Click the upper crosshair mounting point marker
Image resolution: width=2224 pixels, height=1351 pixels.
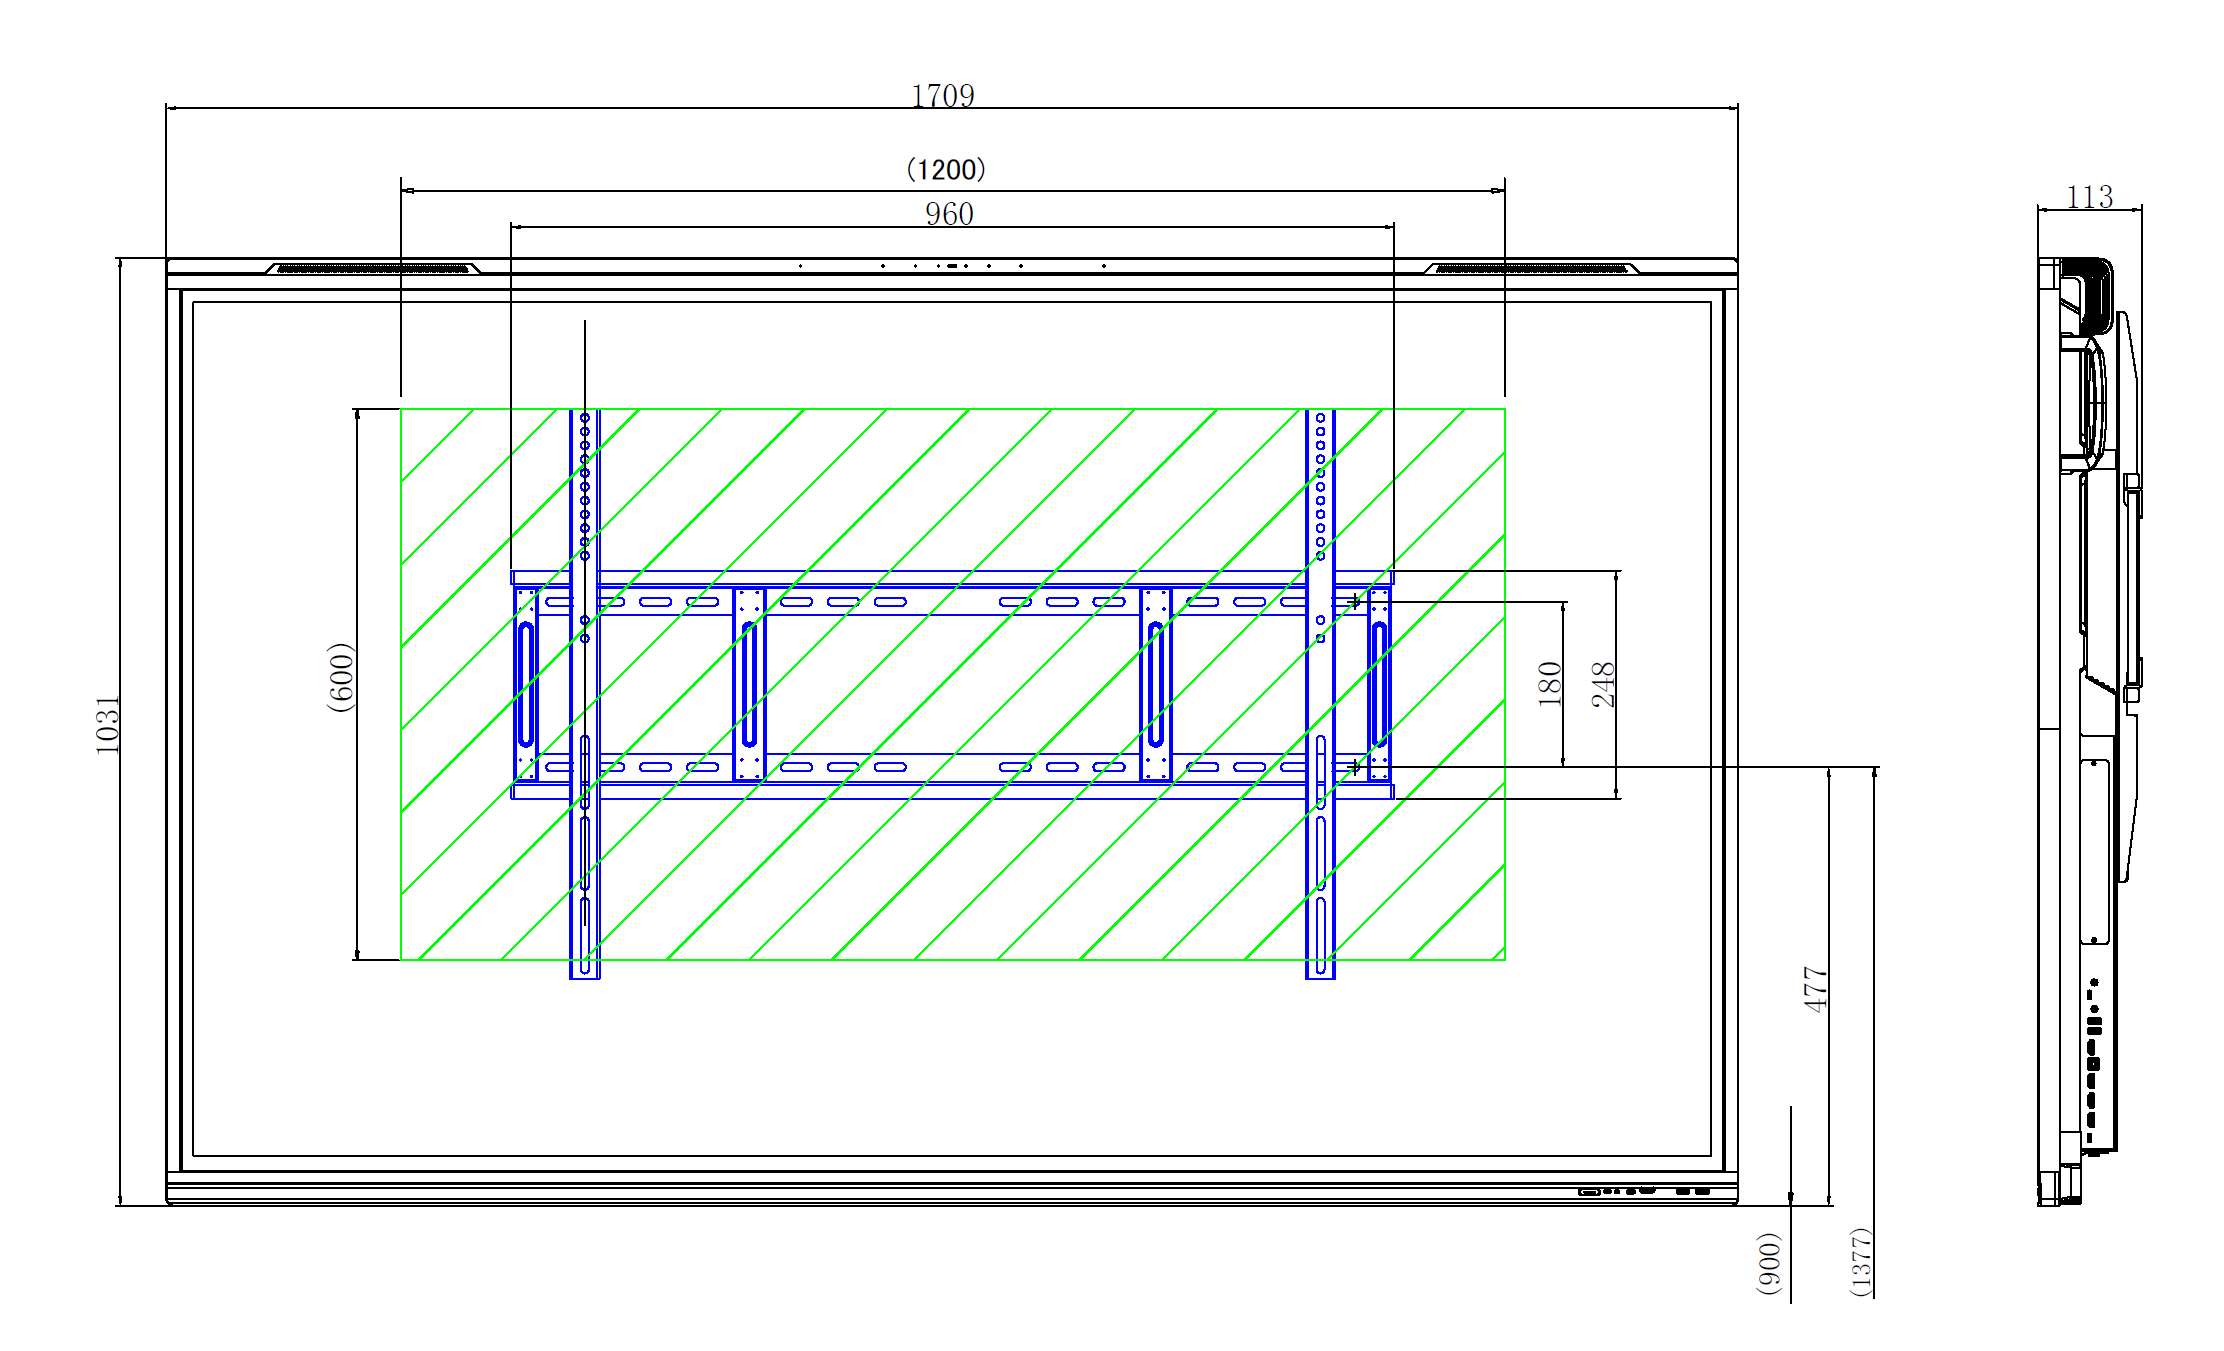point(1354,602)
